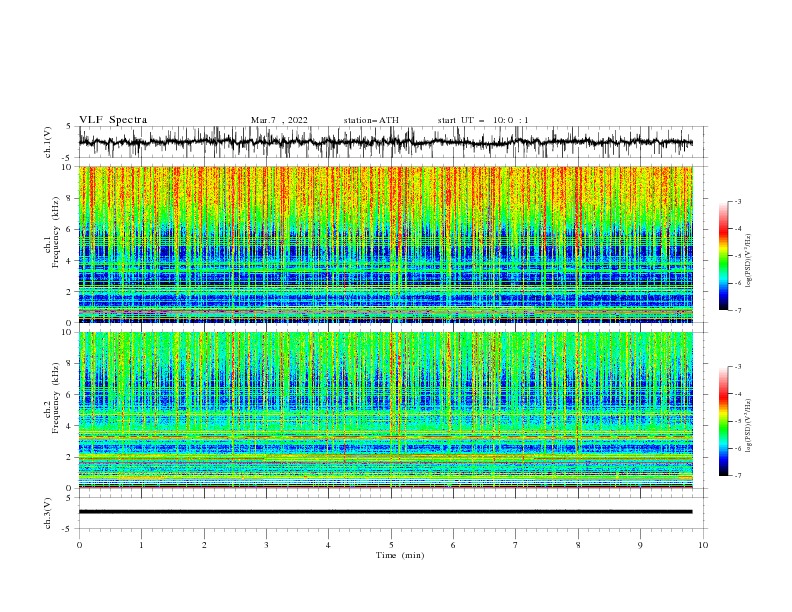Click the "station=ATH" header label

[x=371, y=120]
